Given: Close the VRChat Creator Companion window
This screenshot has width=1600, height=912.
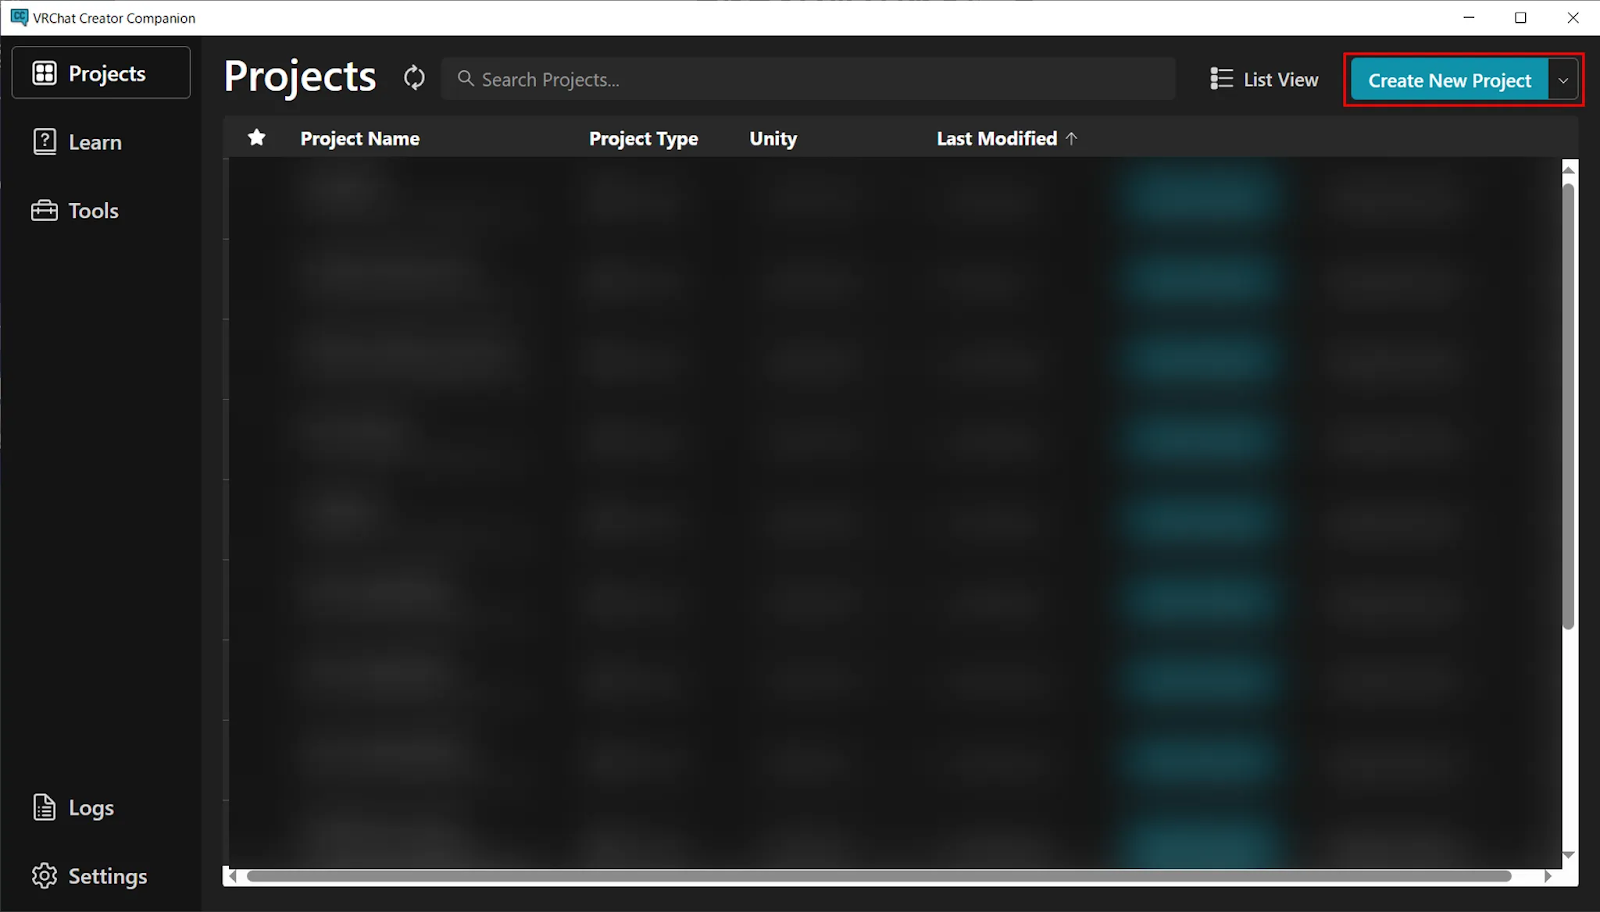Looking at the screenshot, I should coord(1573,17).
